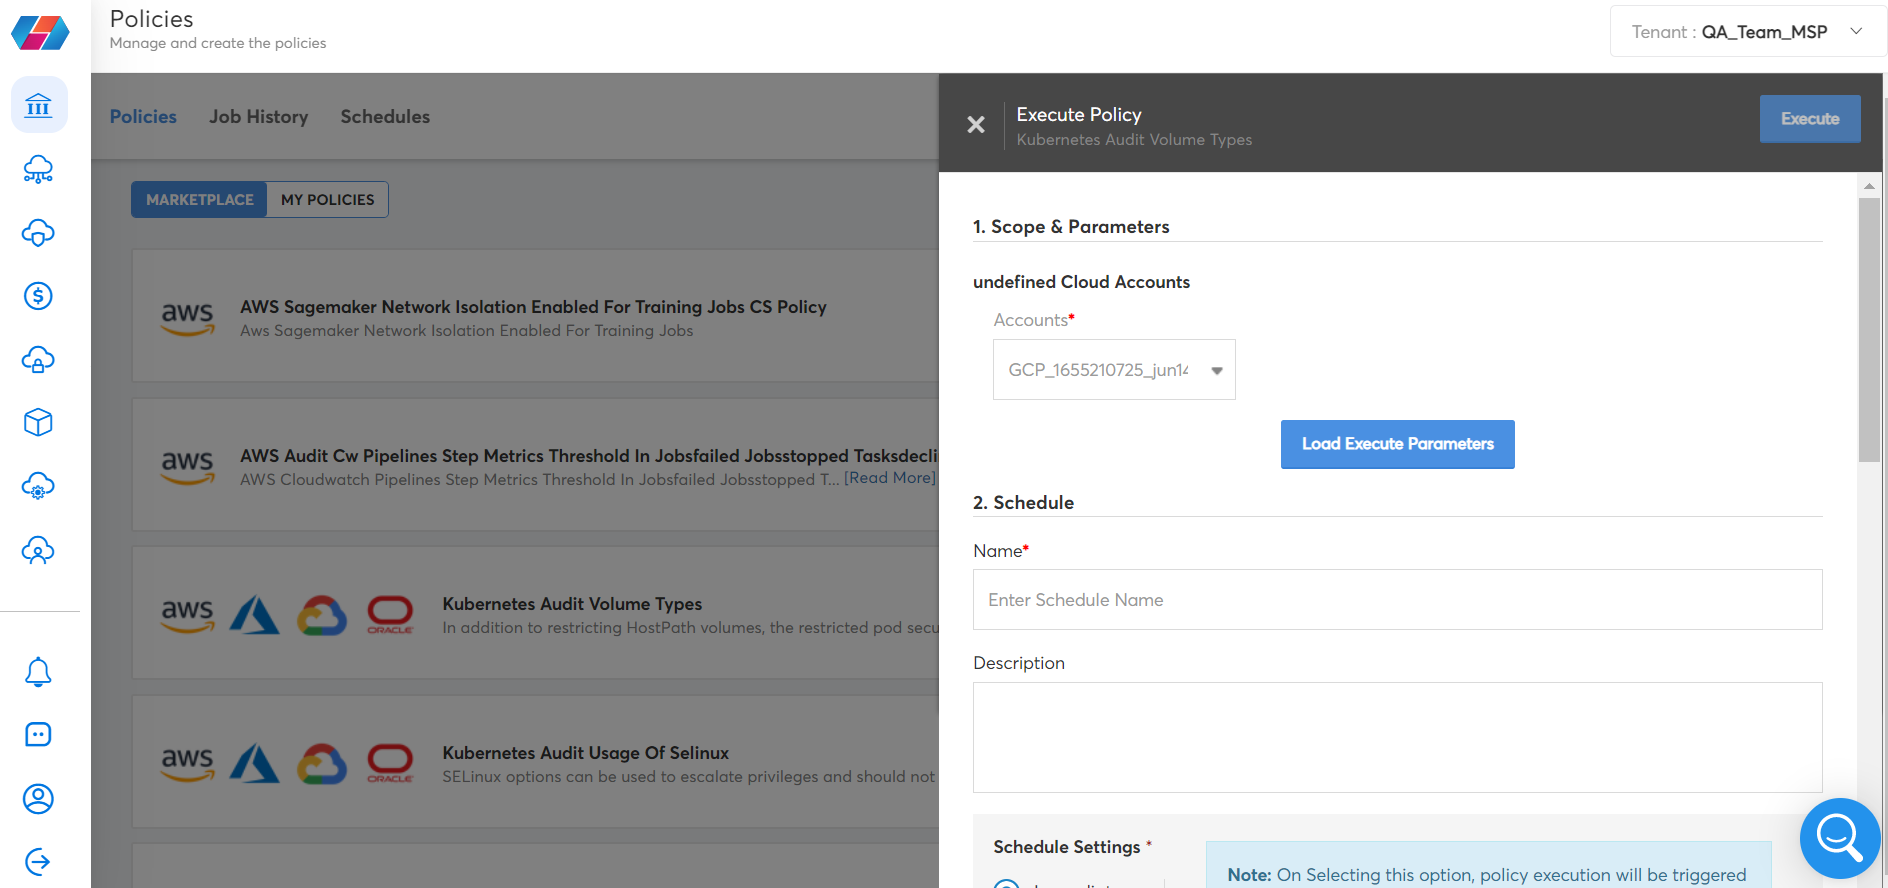
Task: Expand the Tenant QA_Team_MSP dropdown
Action: click(x=1748, y=32)
